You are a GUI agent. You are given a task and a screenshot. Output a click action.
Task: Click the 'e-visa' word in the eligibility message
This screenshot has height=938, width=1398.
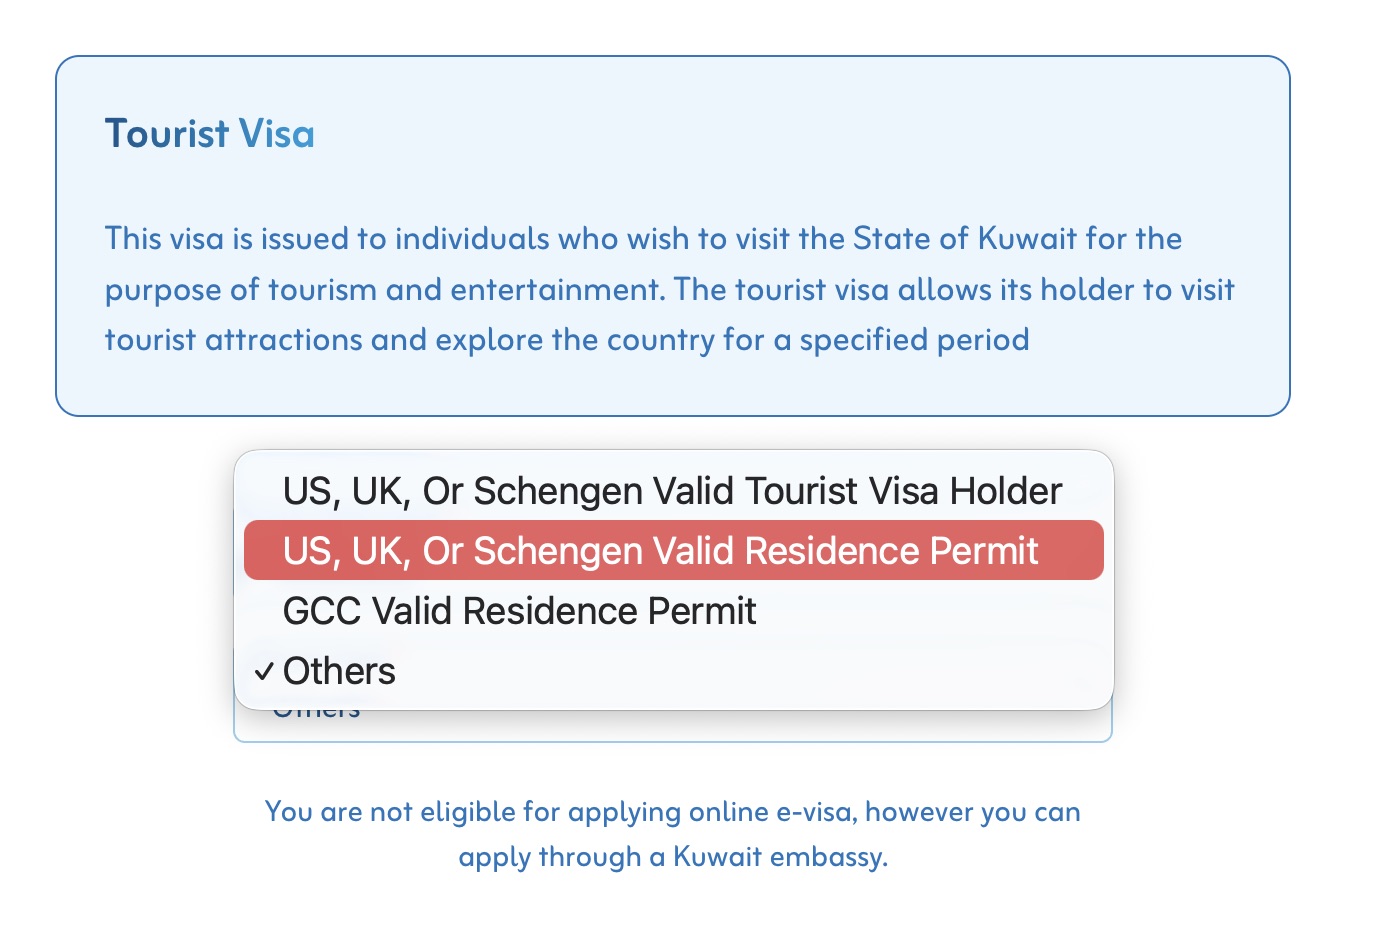point(816,811)
